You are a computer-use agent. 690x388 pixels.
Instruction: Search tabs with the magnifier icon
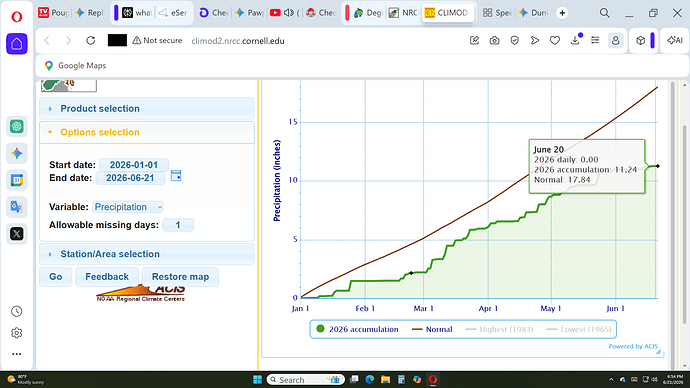tap(605, 13)
